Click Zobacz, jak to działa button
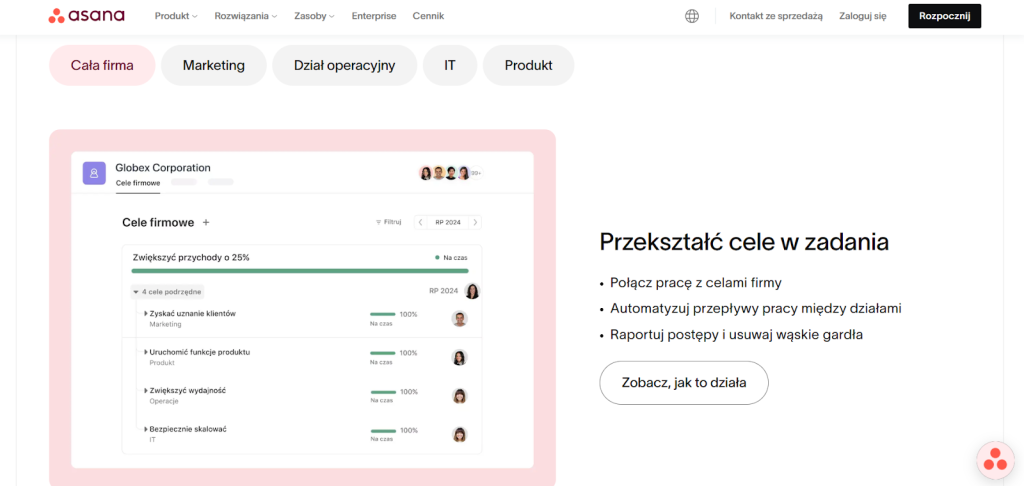This screenshot has height=486, width=1024. pos(684,383)
